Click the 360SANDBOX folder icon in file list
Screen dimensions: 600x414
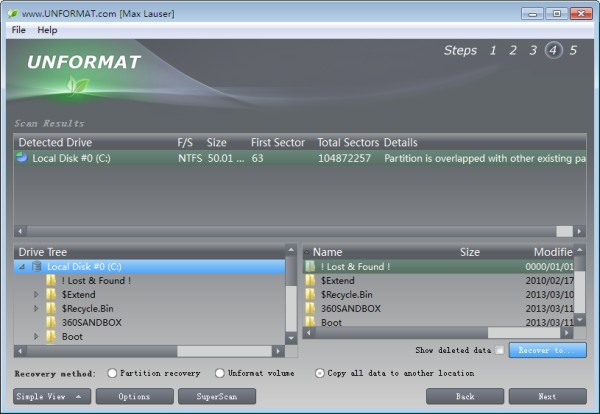[x=310, y=308]
